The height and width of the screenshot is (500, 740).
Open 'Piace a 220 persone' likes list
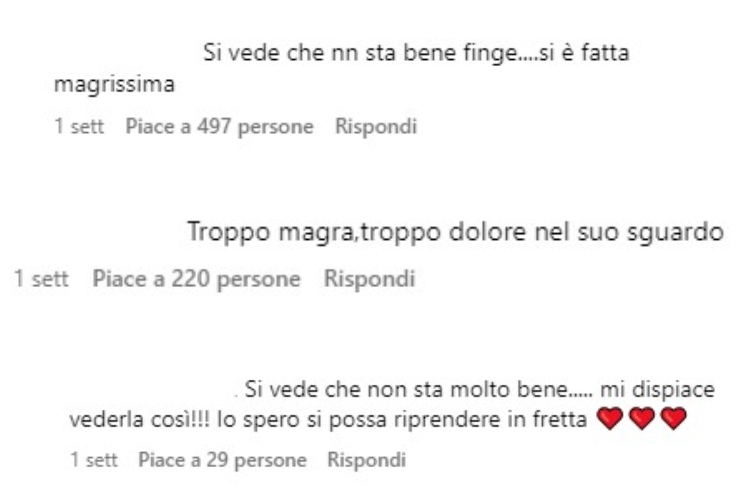click(x=196, y=279)
